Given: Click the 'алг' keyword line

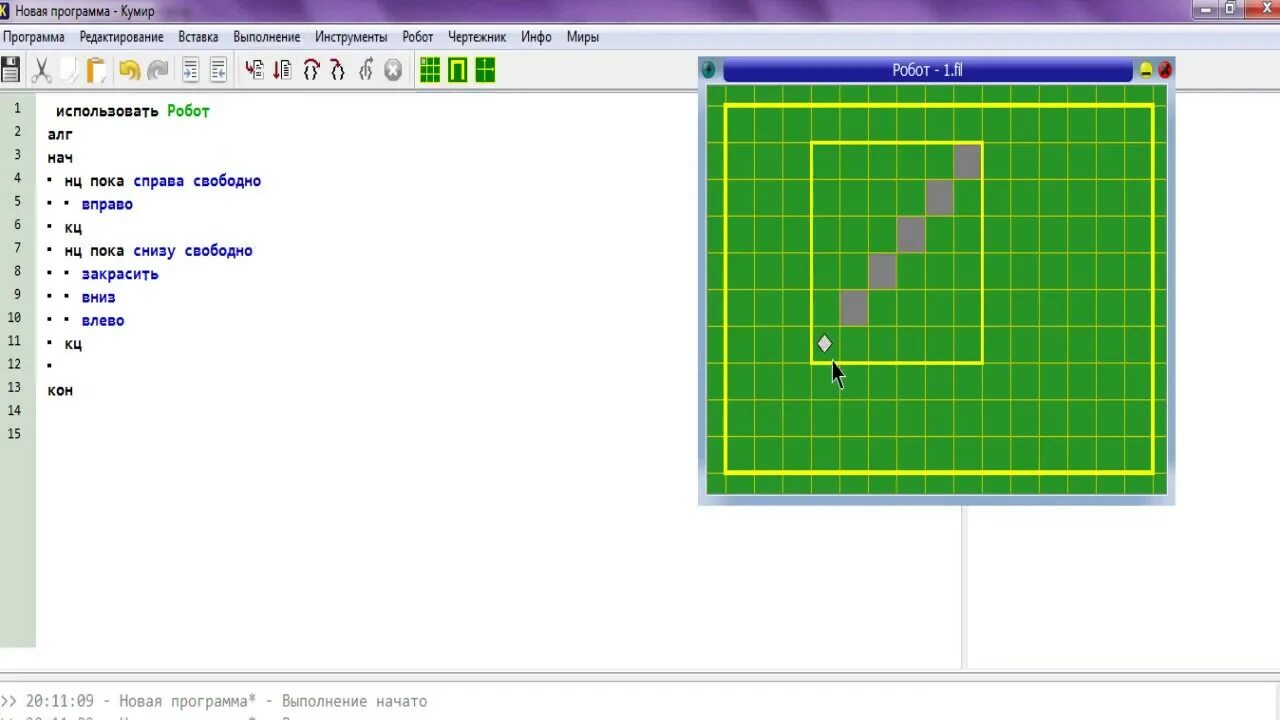Looking at the screenshot, I should (60, 134).
